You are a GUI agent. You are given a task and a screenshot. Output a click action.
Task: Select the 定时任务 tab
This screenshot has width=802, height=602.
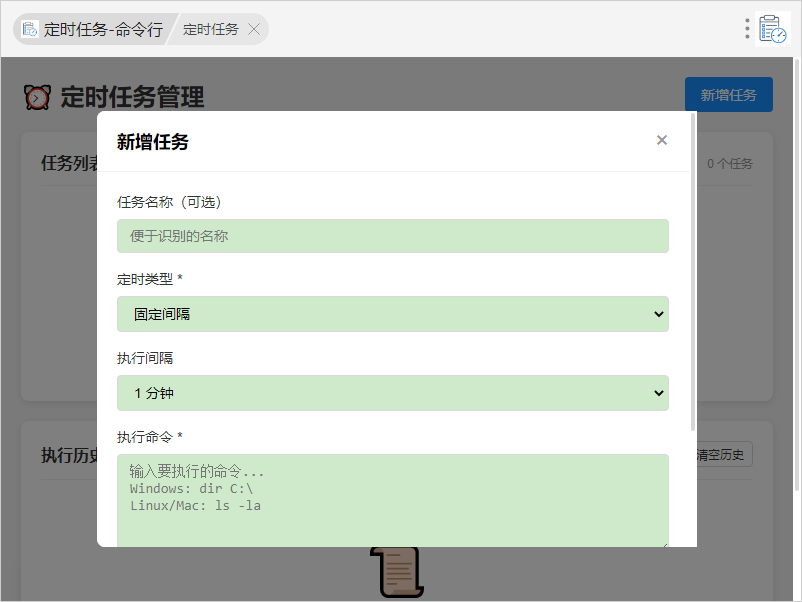pos(211,29)
